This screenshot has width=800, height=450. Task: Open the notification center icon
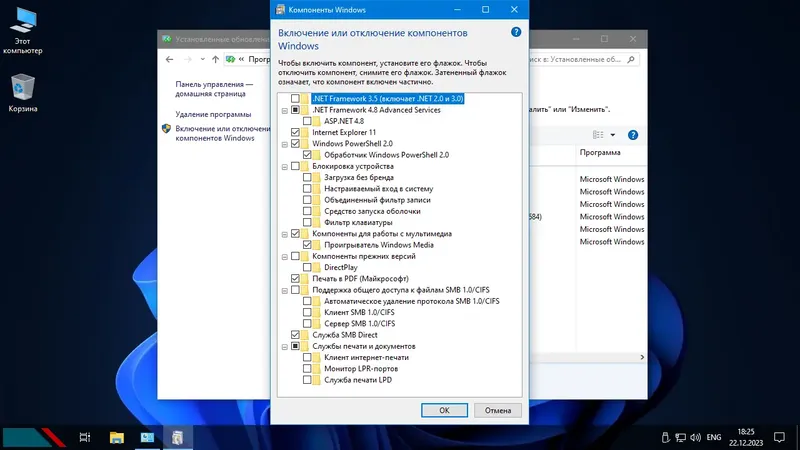click(x=779, y=437)
